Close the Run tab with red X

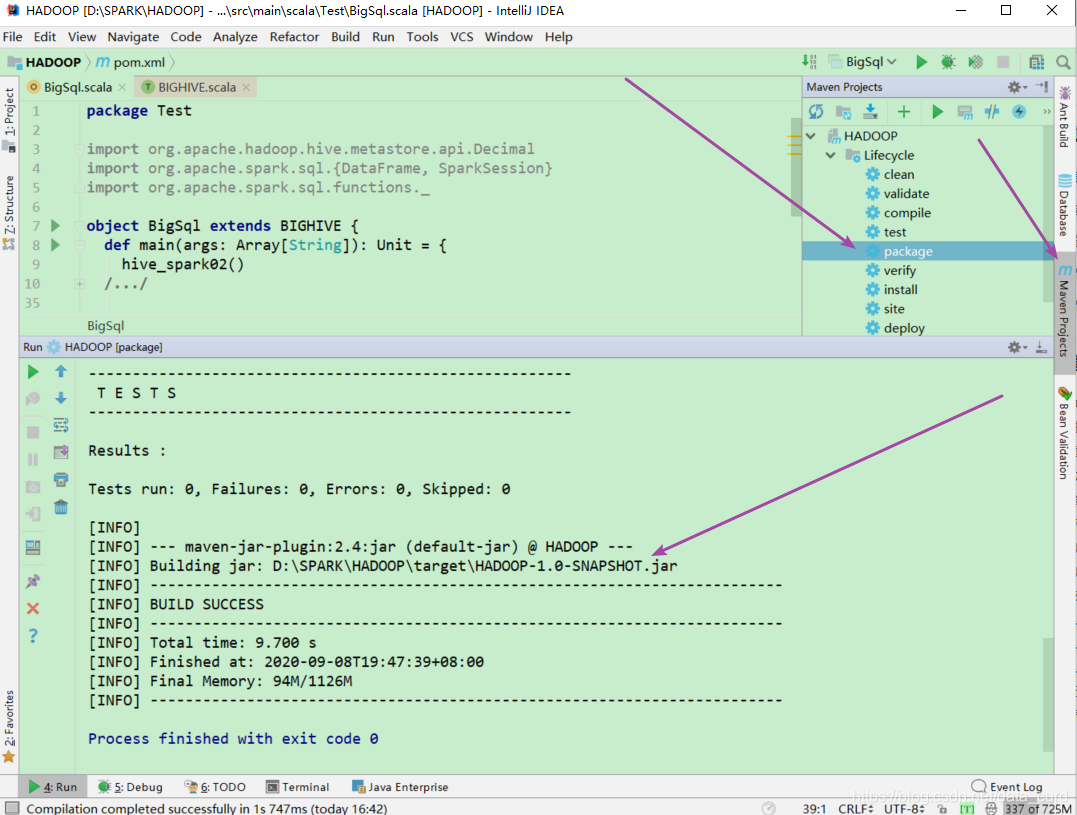point(33,608)
